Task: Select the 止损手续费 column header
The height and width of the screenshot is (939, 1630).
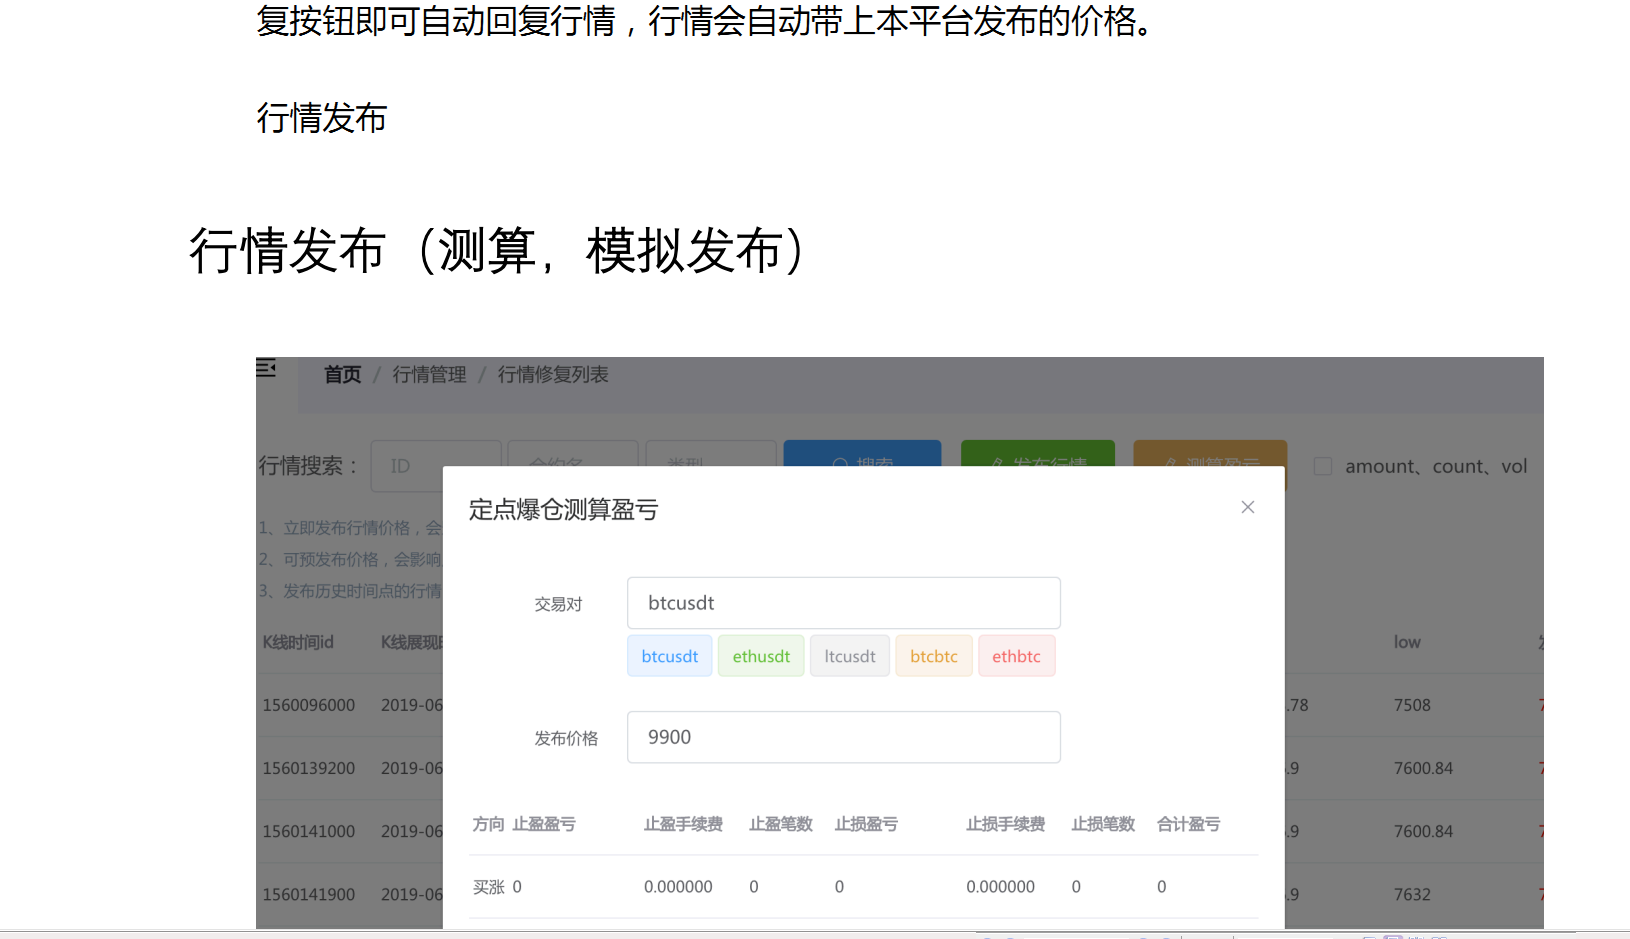Action: 1005,824
